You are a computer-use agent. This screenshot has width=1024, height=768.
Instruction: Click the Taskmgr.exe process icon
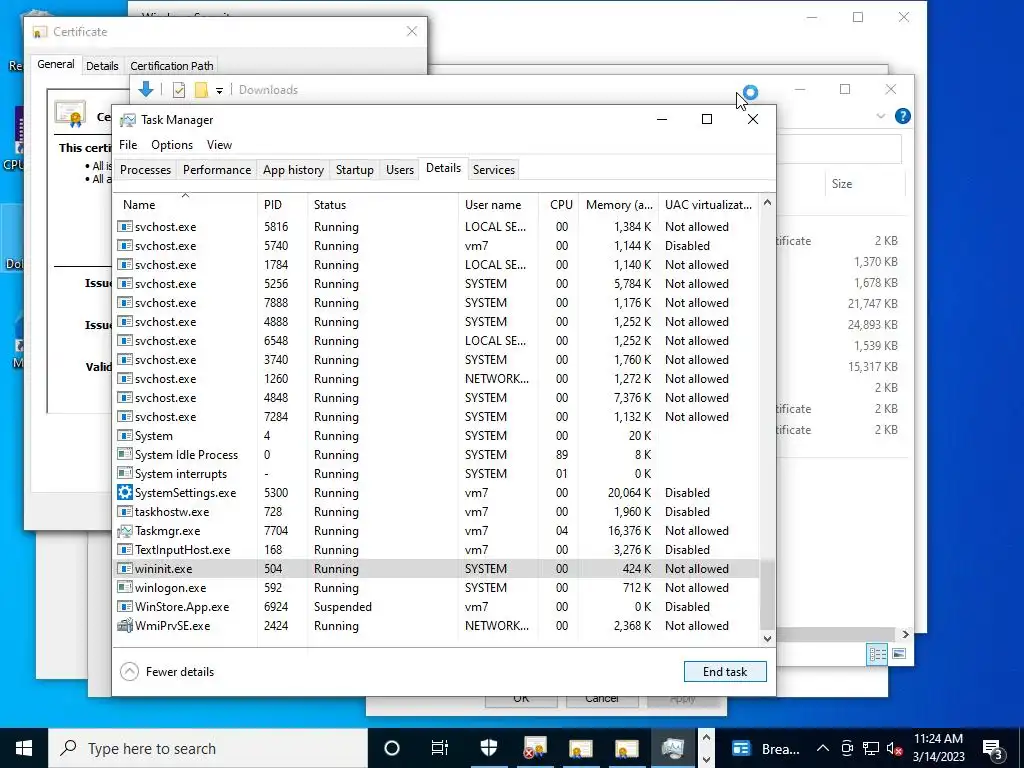pos(125,531)
